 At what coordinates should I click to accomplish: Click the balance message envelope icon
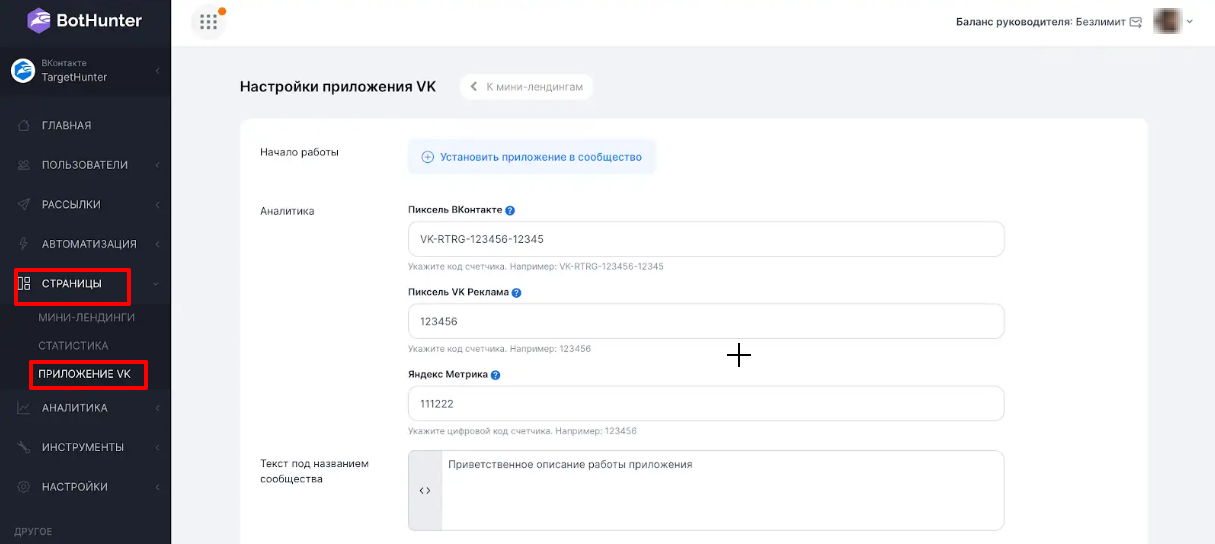pos(1135,22)
